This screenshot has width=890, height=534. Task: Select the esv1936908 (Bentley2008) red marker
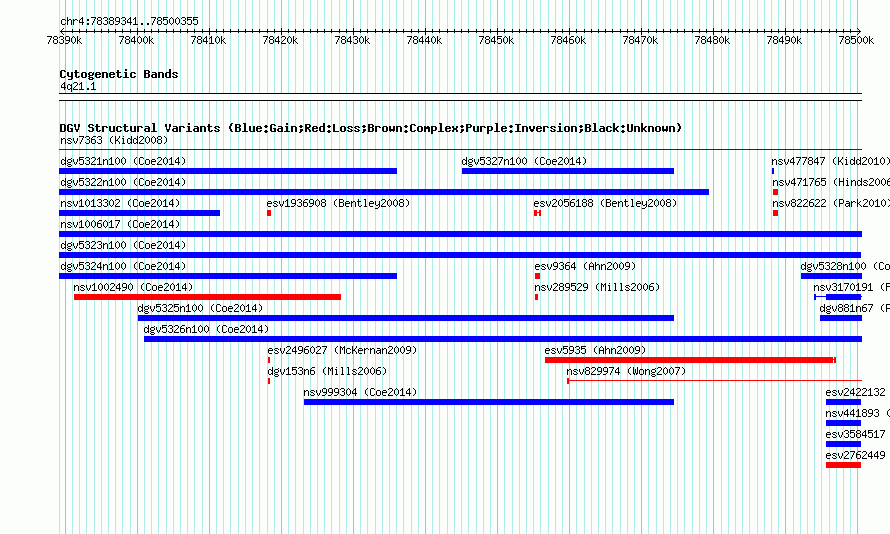click(x=269, y=213)
